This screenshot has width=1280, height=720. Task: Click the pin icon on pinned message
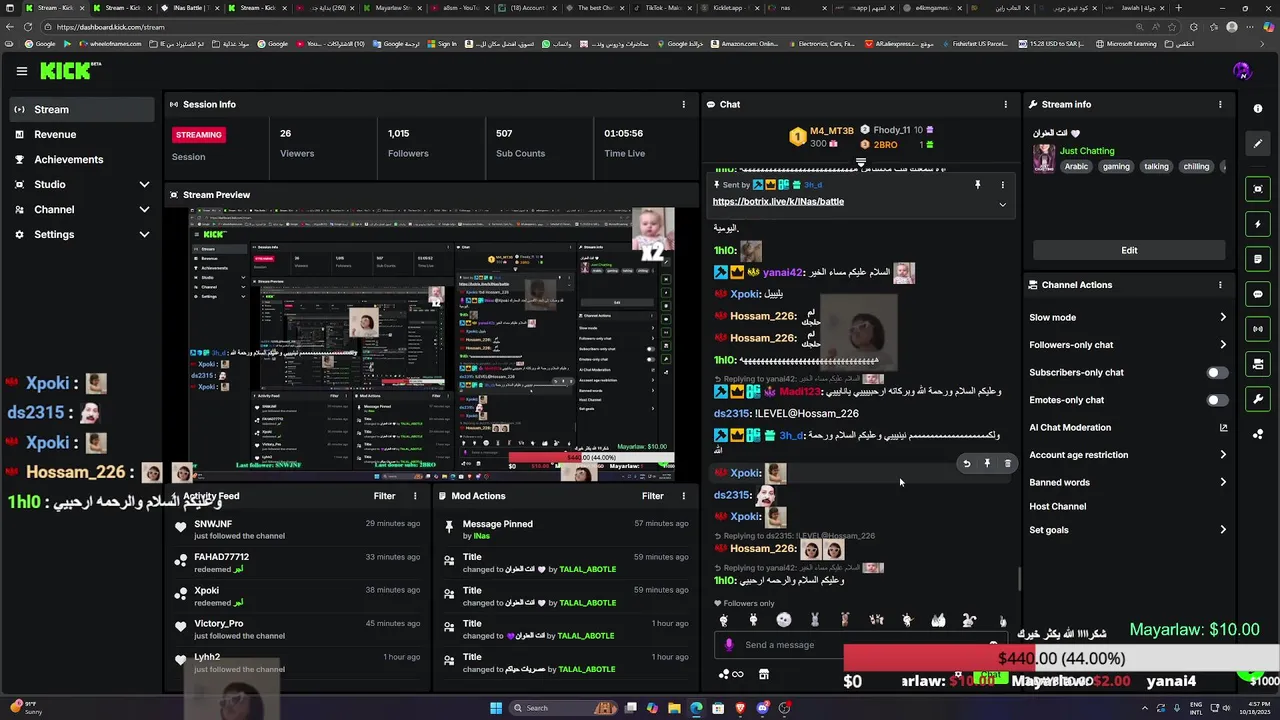click(977, 185)
